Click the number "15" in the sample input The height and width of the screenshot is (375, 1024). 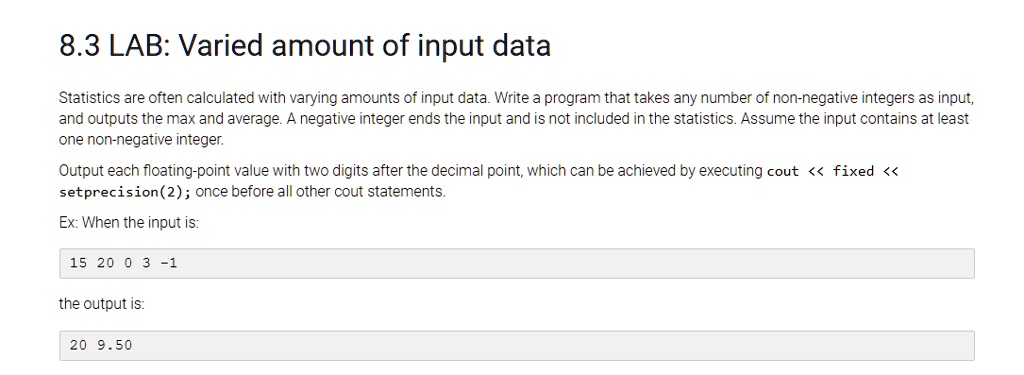(78, 263)
